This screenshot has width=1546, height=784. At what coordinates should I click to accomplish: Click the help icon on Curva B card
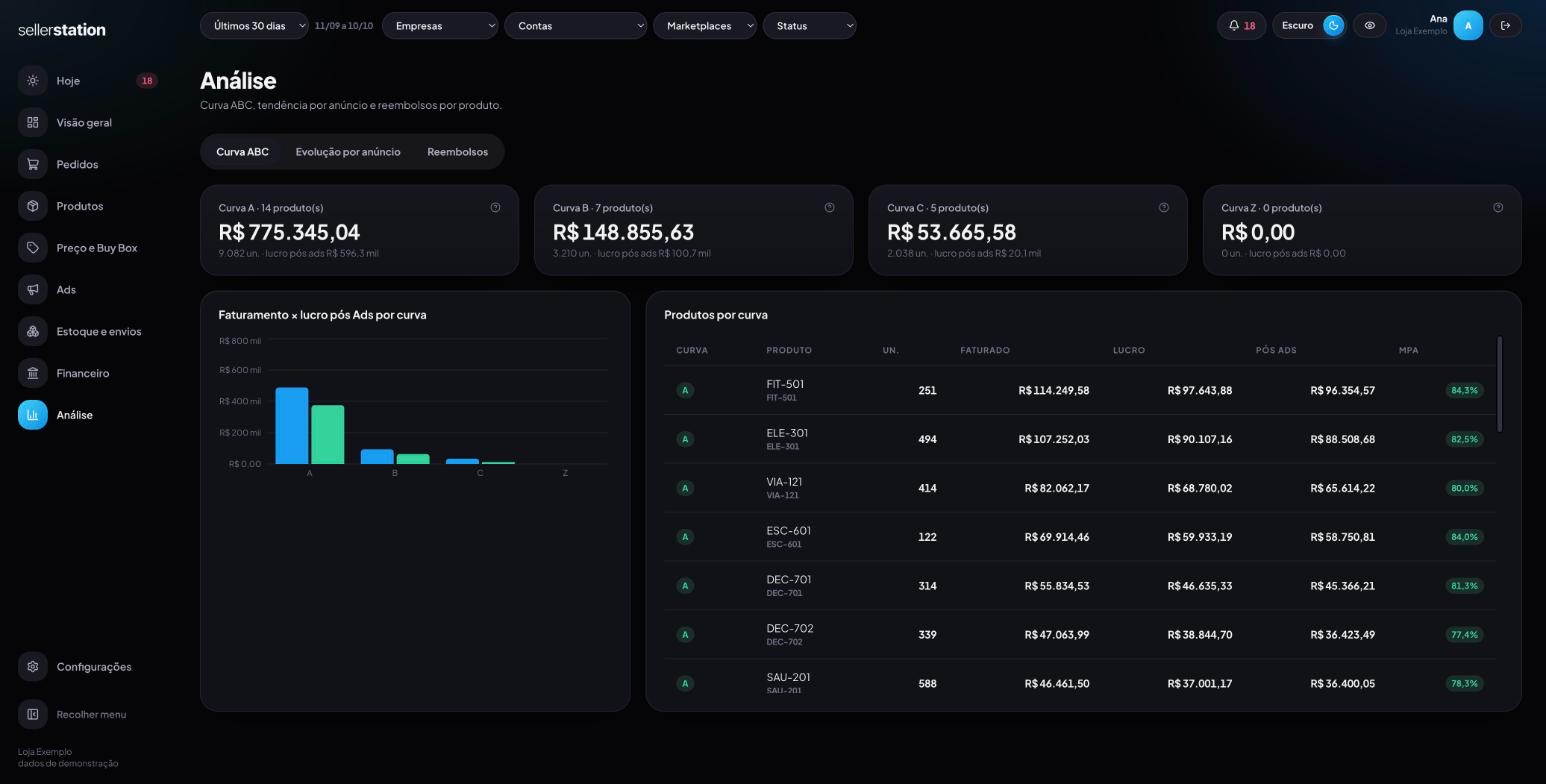(829, 208)
